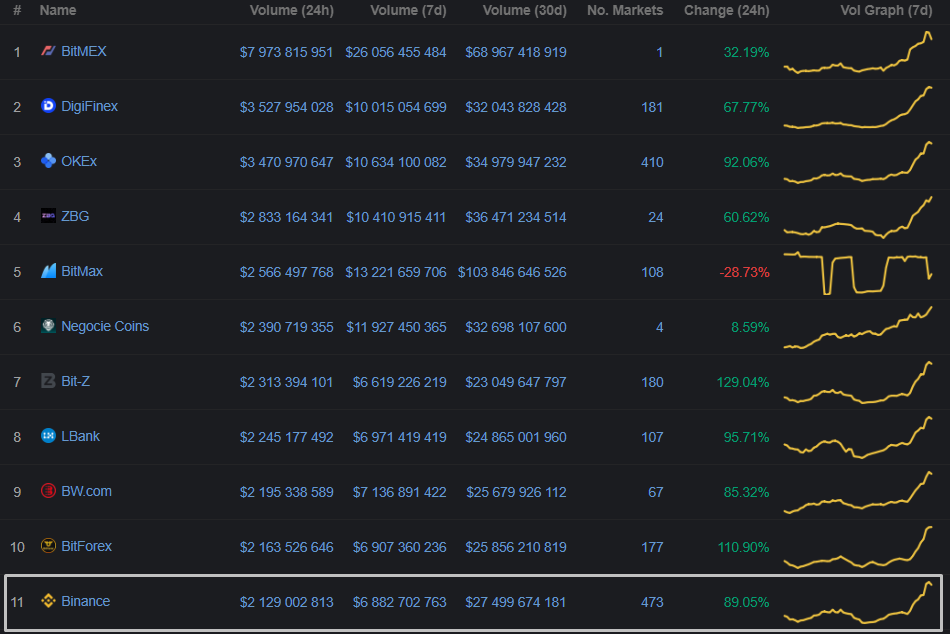This screenshot has height=634, width=950.
Task: Click the BitMEX exchange logo icon
Action: pyautogui.click(x=48, y=51)
